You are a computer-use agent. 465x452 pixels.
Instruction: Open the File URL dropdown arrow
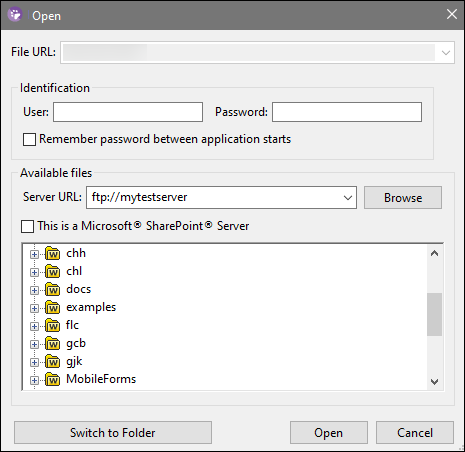pos(446,52)
